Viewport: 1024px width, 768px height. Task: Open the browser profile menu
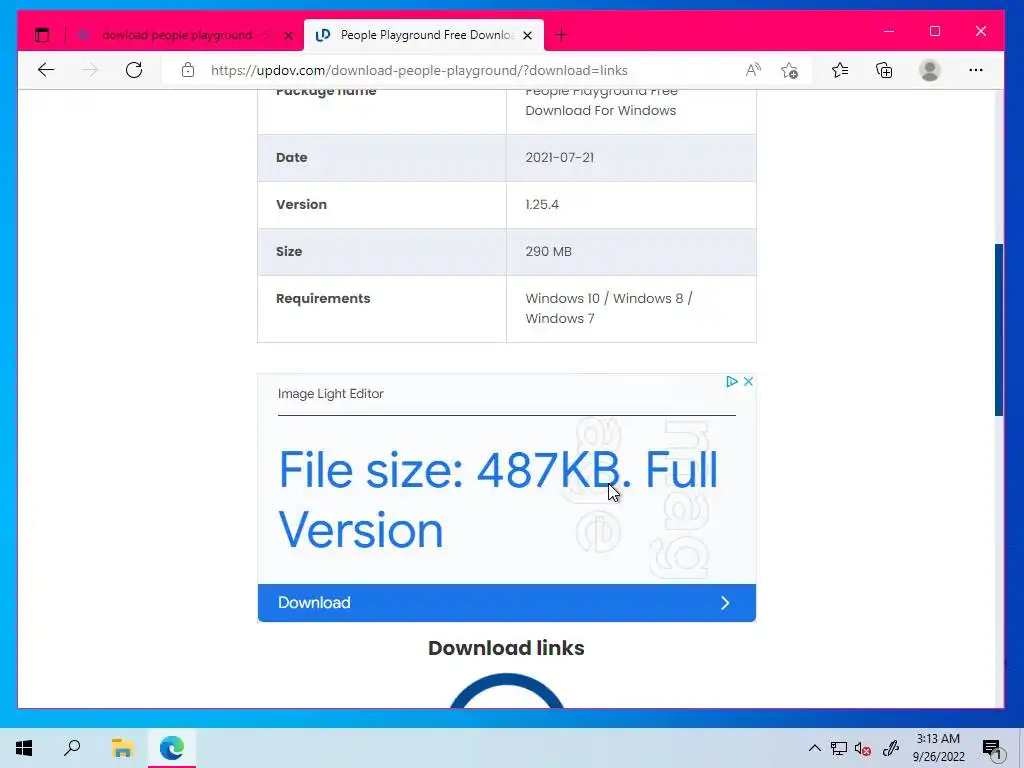coord(929,70)
